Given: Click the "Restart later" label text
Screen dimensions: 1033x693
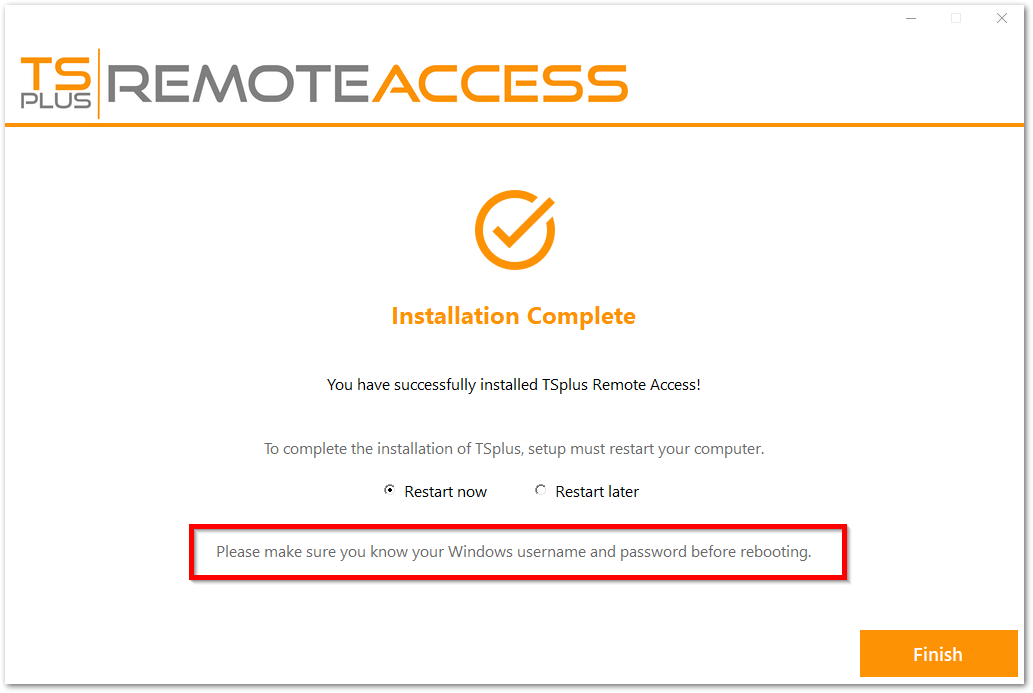Looking at the screenshot, I should coord(597,492).
